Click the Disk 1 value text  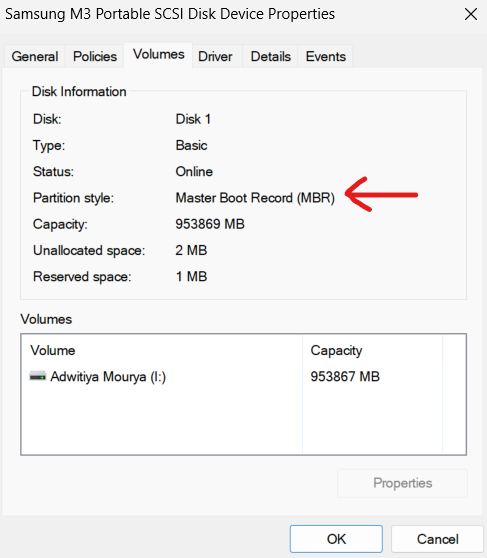193,119
